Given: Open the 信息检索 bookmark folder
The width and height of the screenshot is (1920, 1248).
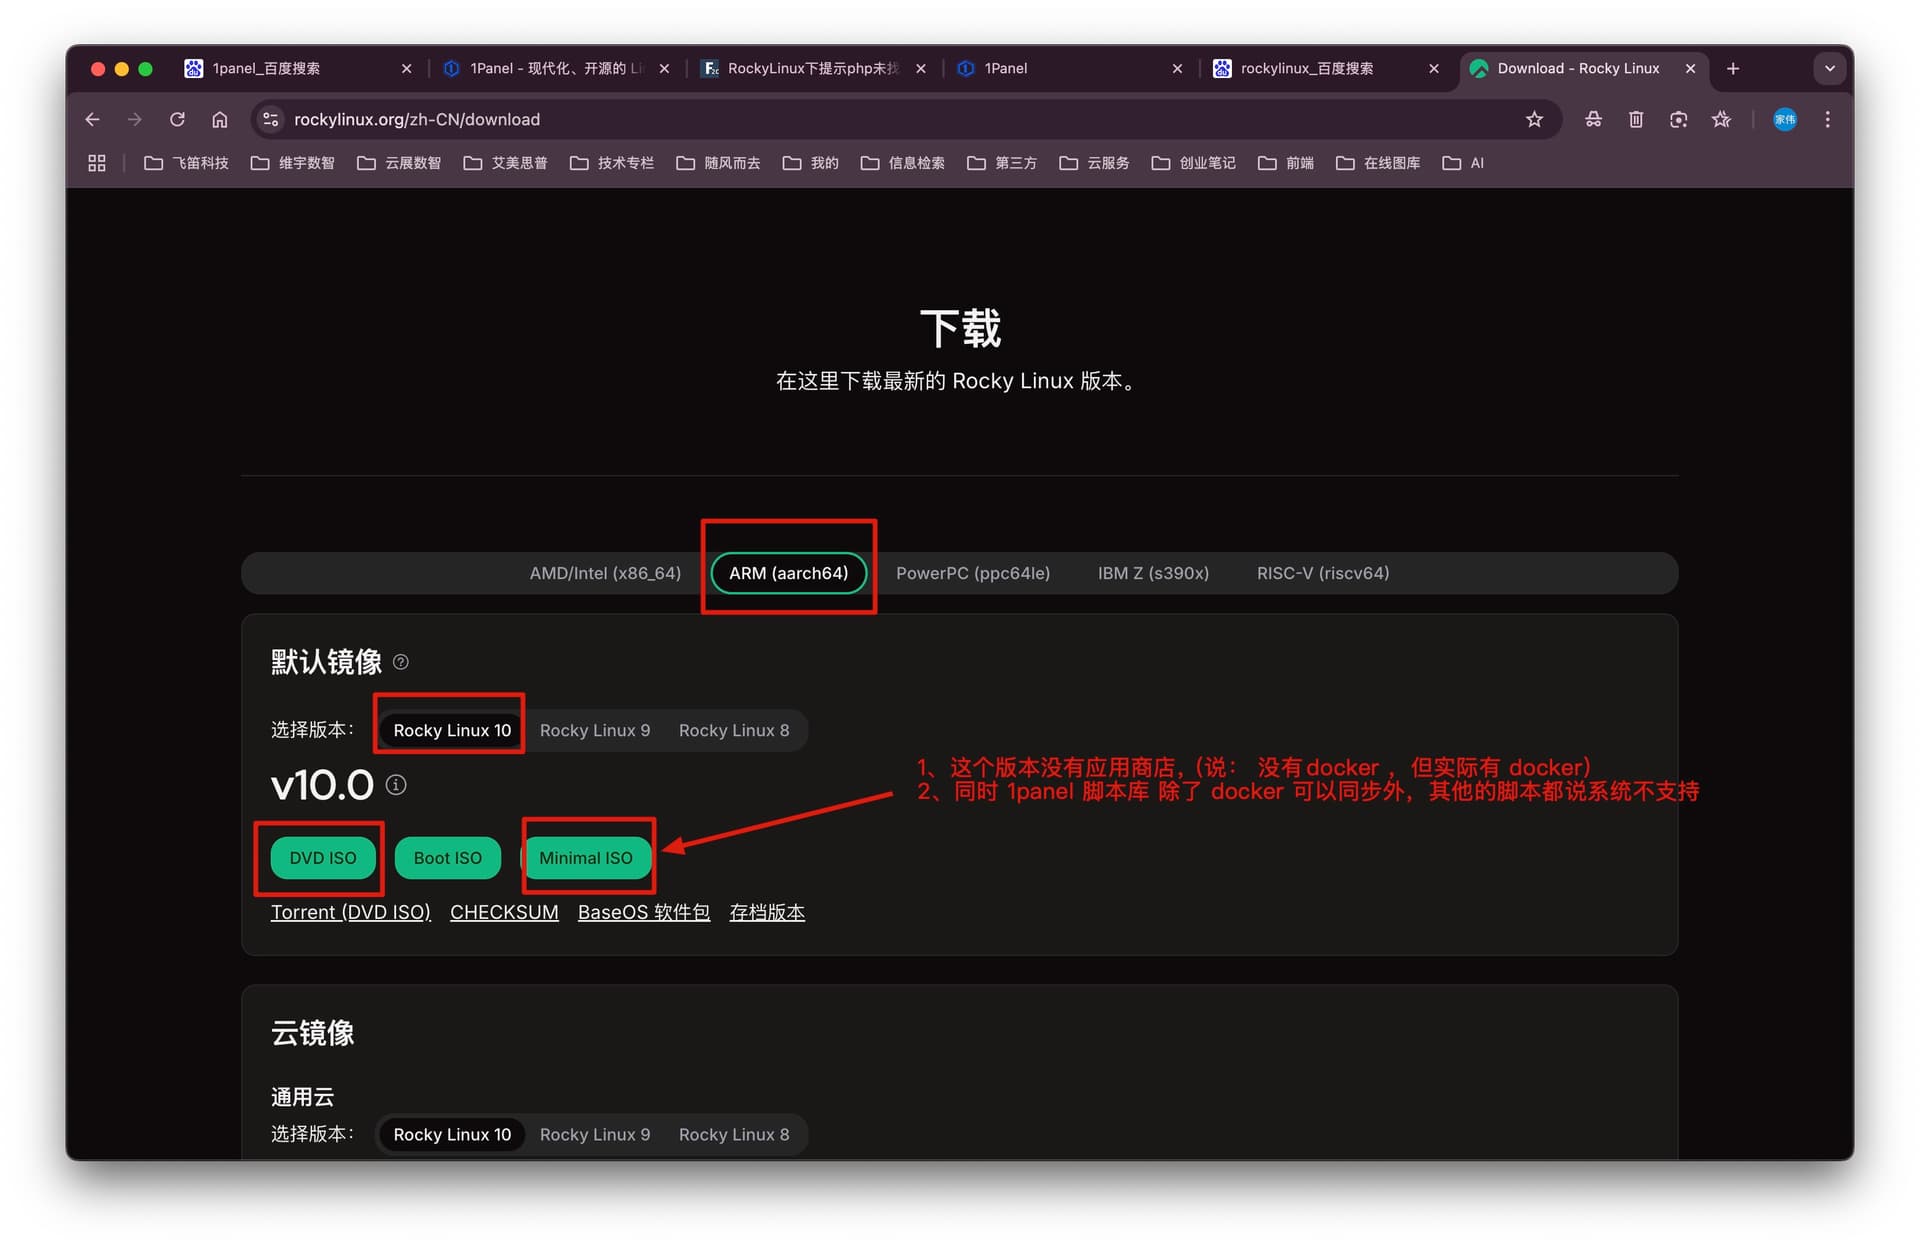Looking at the screenshot, I should point(902,163).
